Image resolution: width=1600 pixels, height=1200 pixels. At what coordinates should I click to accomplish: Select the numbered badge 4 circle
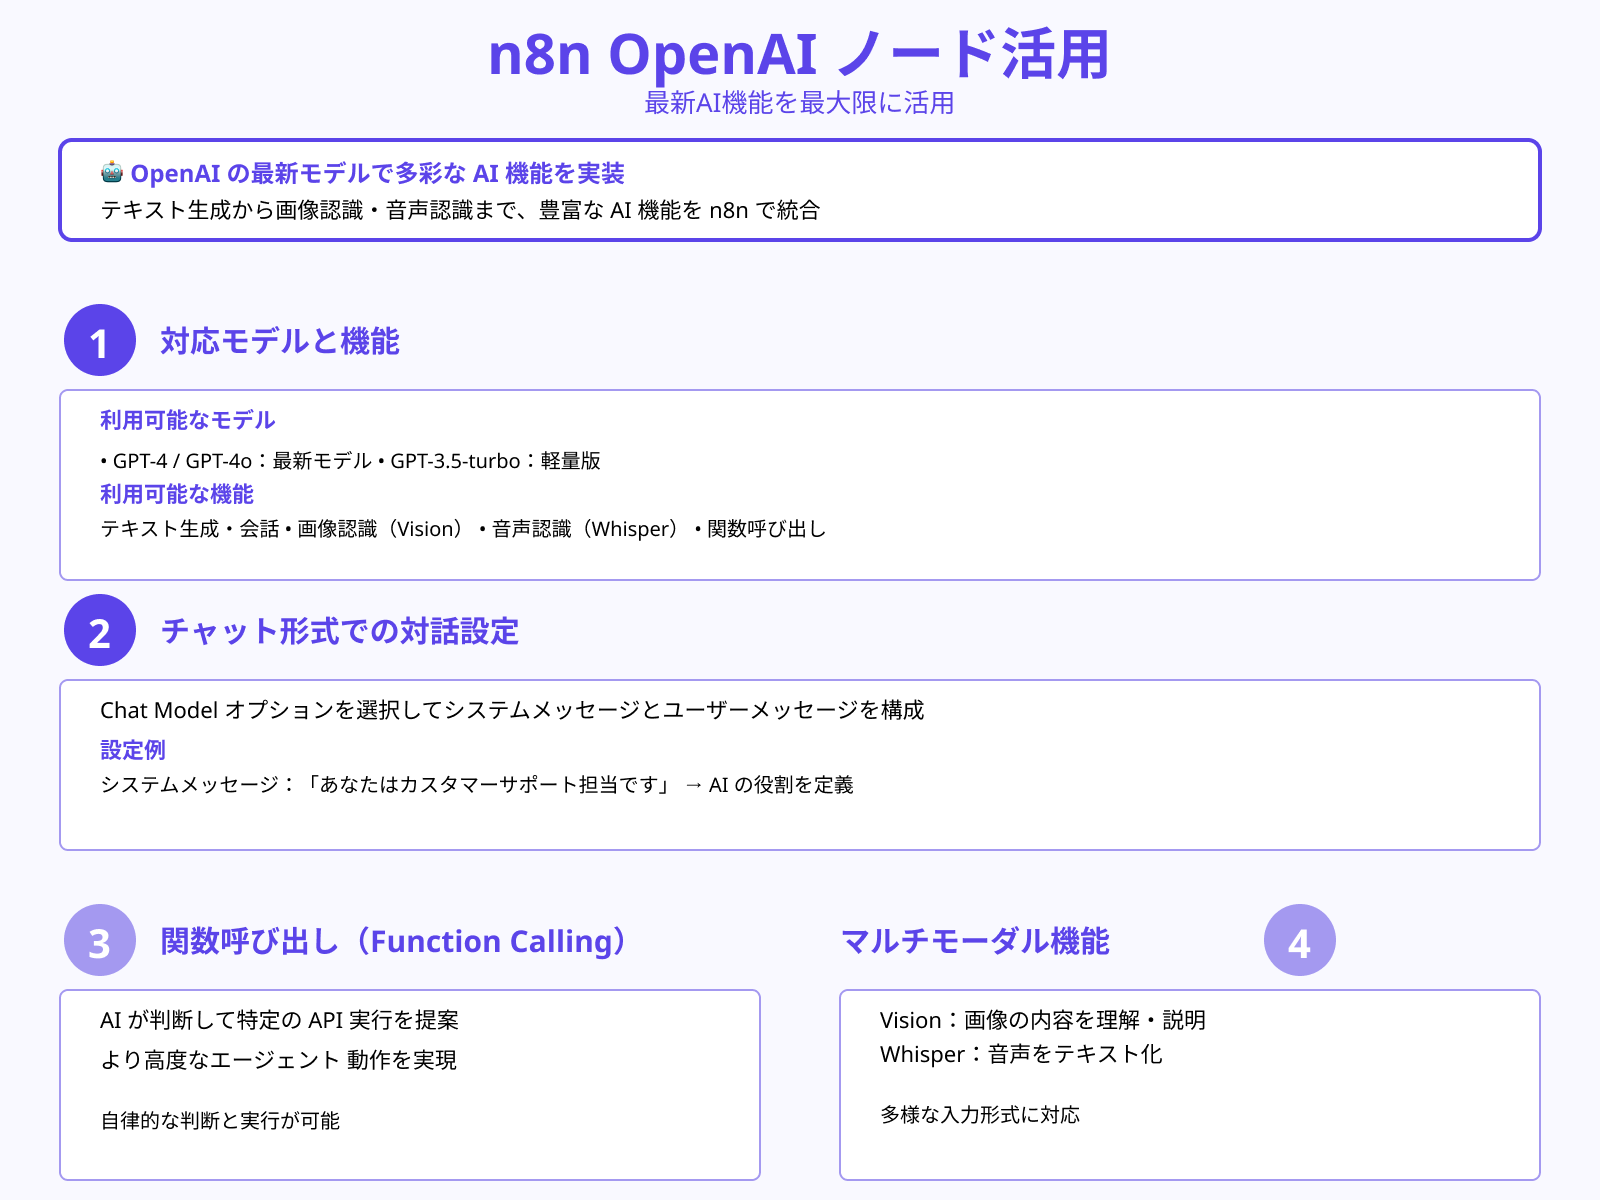click(x=1299, y=941)
